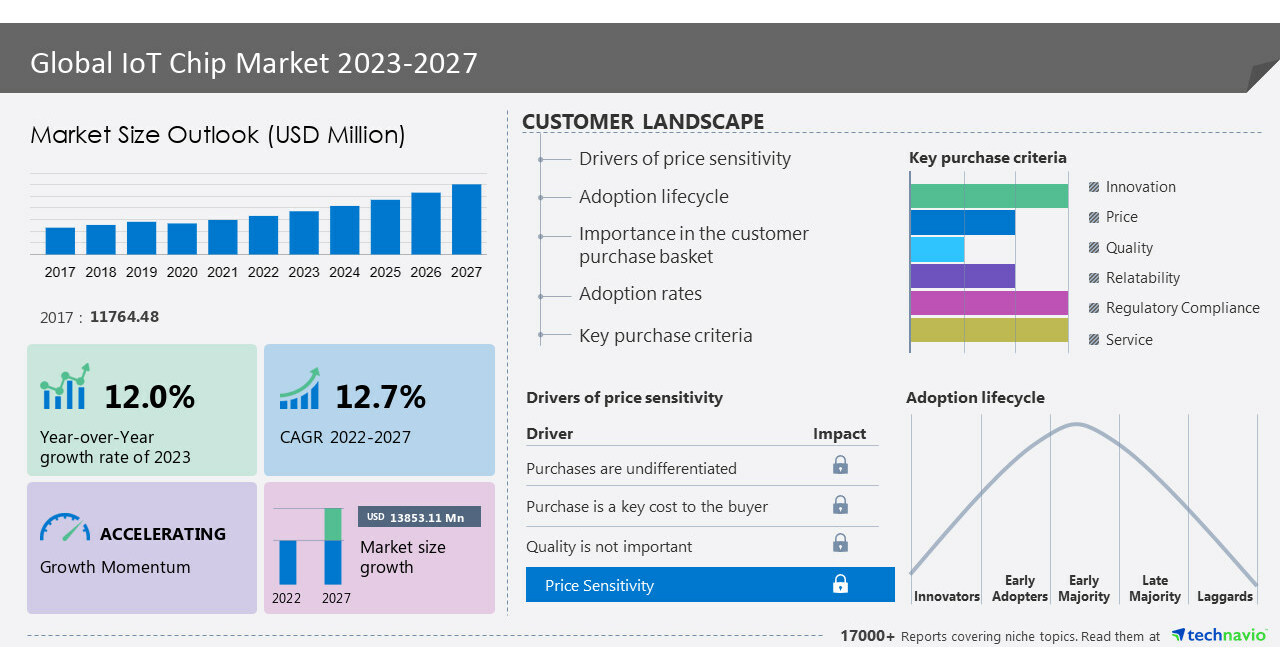The height and width of the screenshot is (670, 1280).
Task: Click the lock icon beside 'Purchases are undifferentiated'
Action: pyautogui.click(x=840, y=465)
